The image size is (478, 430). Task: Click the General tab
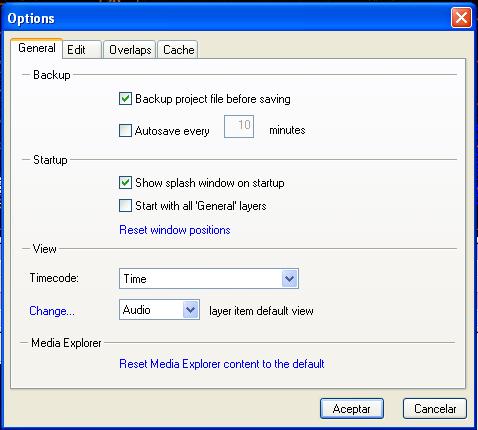coord(37,48)
